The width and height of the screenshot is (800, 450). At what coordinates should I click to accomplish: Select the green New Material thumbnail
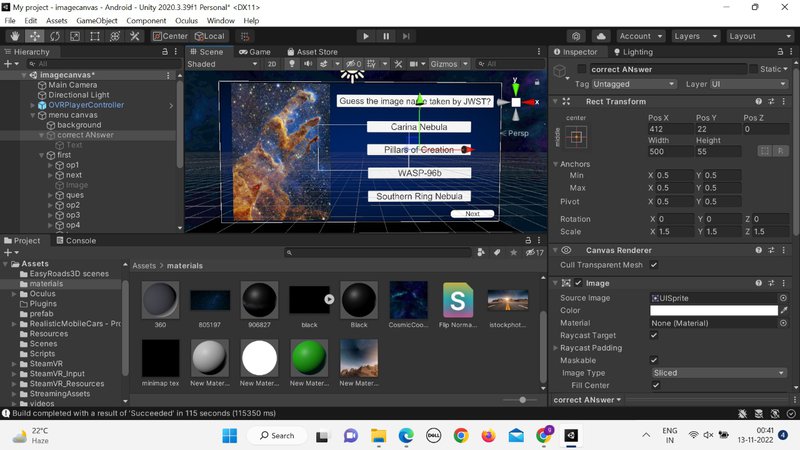[x=310, y=358]
